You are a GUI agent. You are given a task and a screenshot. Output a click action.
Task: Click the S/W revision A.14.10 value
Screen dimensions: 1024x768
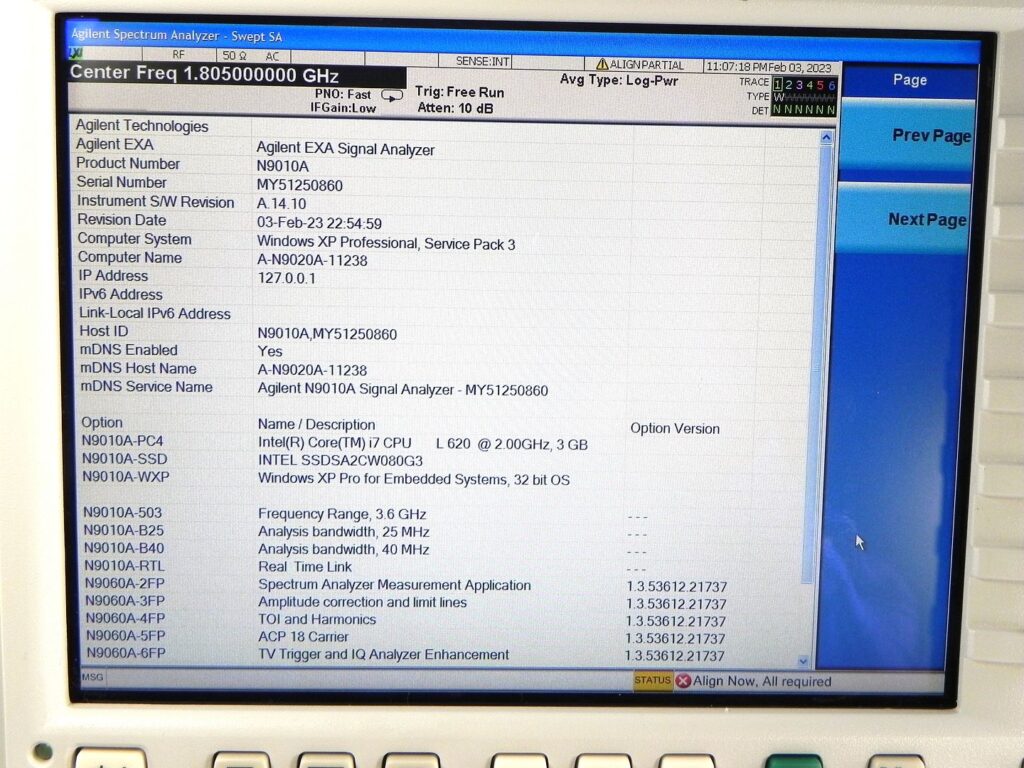pos(281,204)
